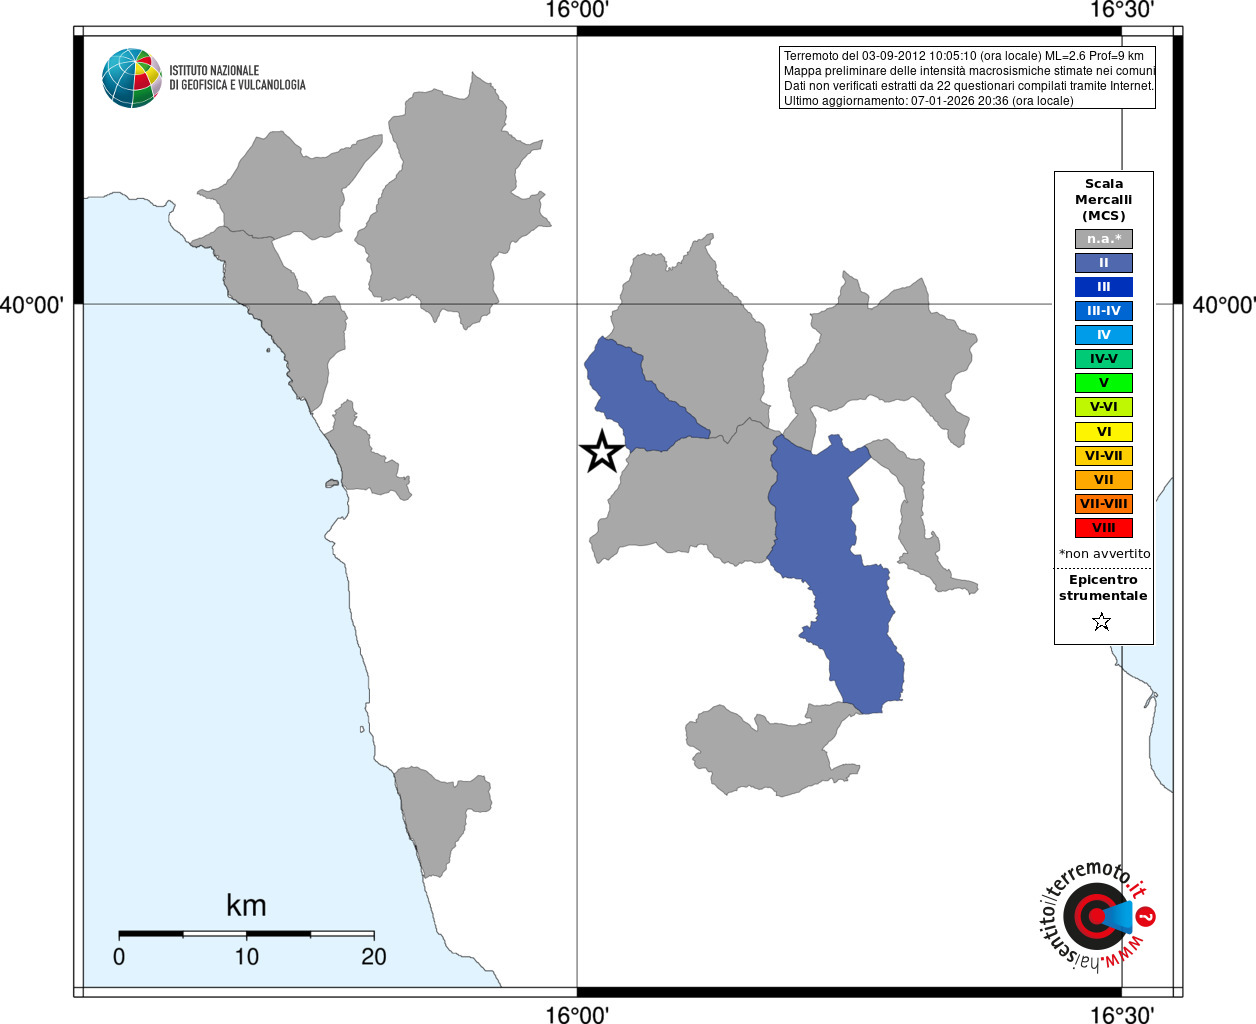Screen dimensions: 1256x1024
Task: Select the n.a.* gray legend swatch
Action: click(x=1104, y=239)
